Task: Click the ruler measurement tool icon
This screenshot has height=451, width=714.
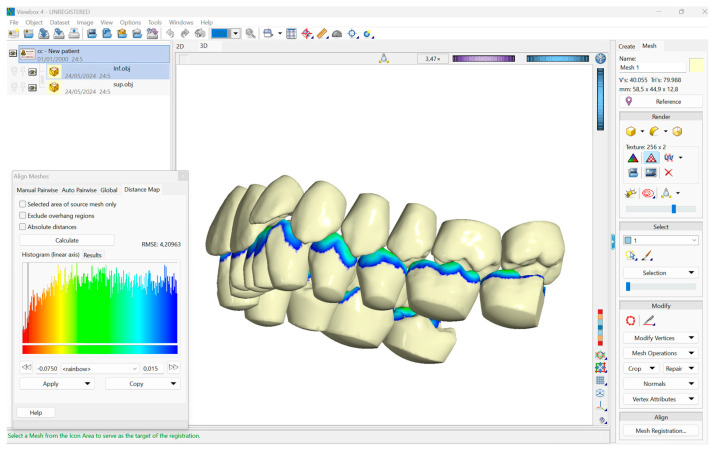Action: (322, 33)
